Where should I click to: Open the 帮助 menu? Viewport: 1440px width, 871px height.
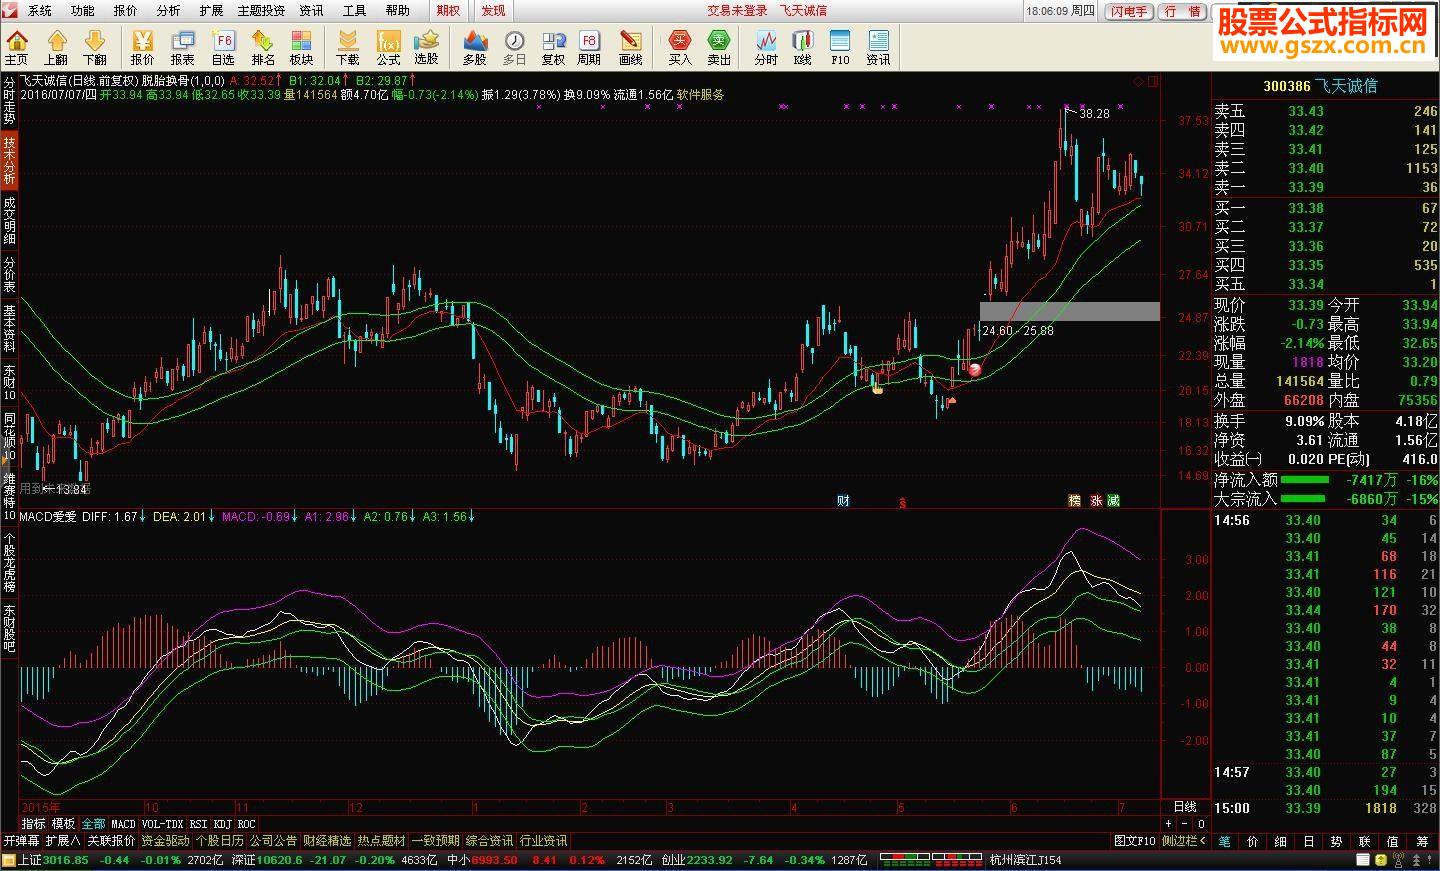click(398, 11)
